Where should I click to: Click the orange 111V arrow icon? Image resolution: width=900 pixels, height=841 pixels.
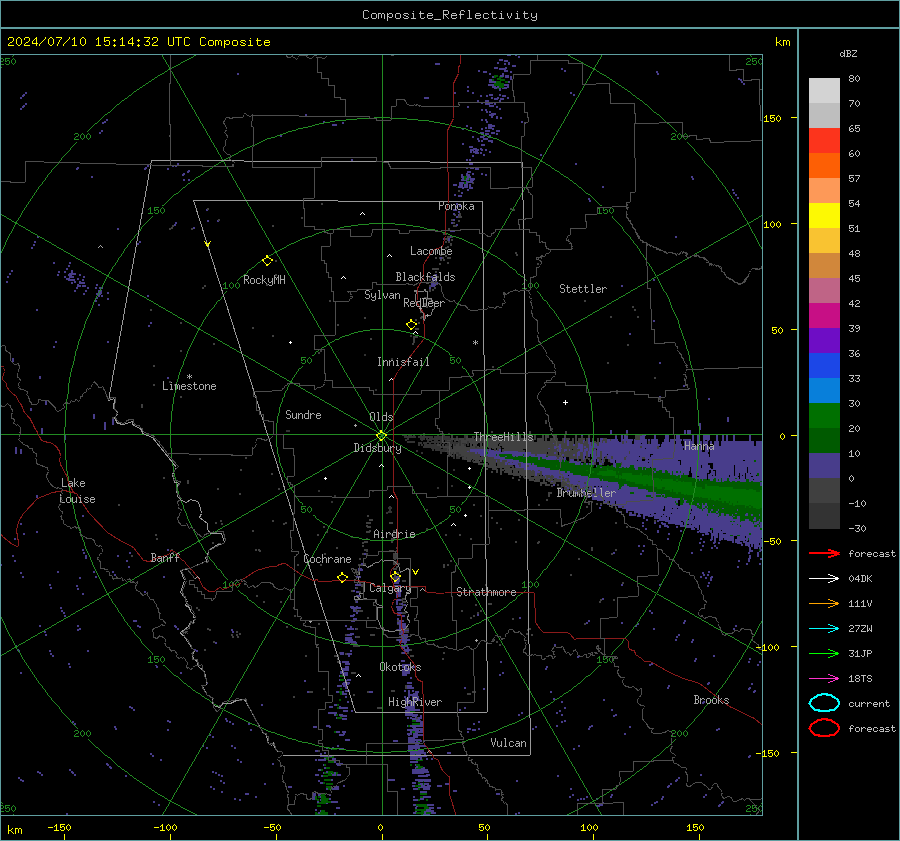coord(824,603)
